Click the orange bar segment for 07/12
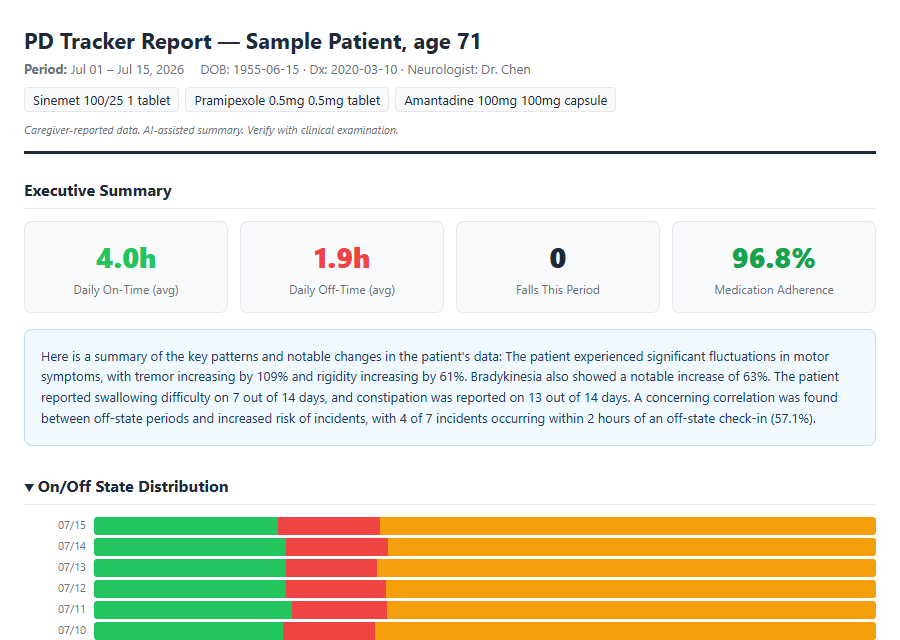The width and height of the screenshot is (900, 640). [x=631, y=589]
